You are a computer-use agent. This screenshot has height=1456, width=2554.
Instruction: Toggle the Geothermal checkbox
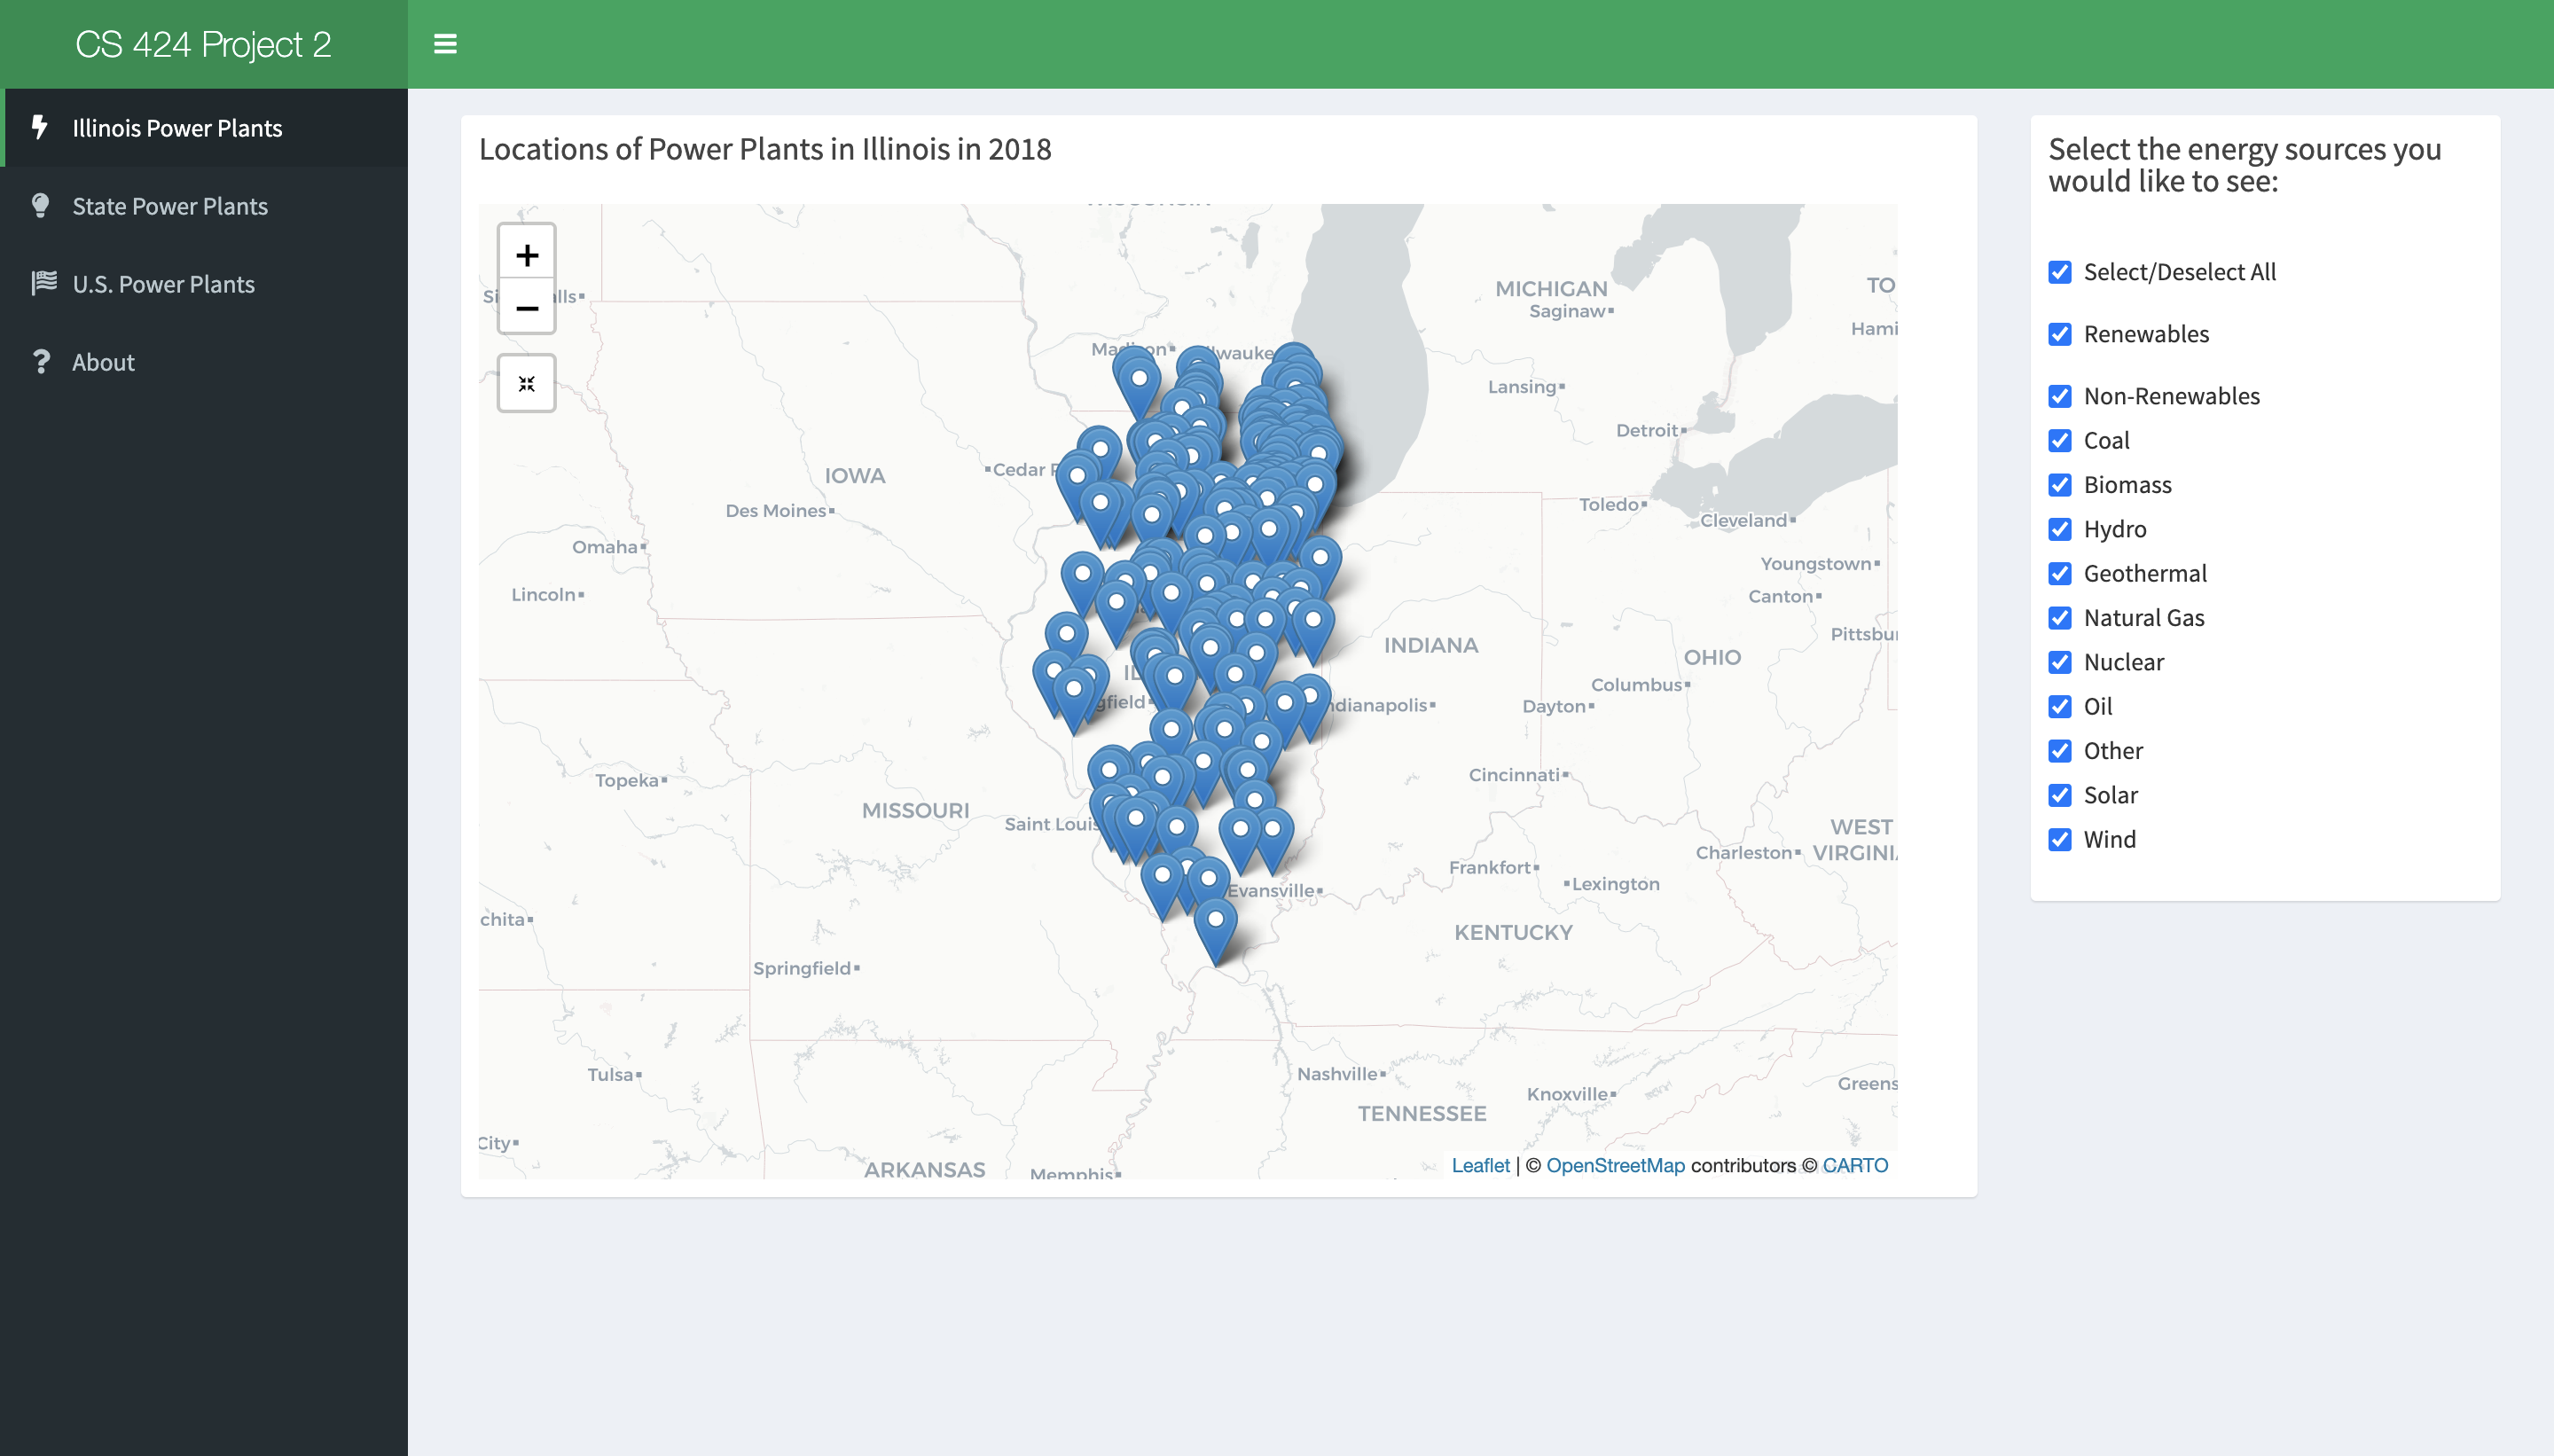[x=2060, y=573]
